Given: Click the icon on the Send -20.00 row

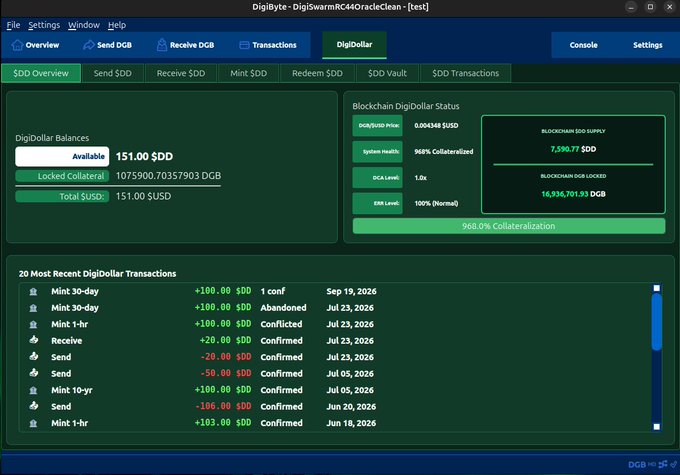Looking at the screenshot, I should (x=33, y=357).
